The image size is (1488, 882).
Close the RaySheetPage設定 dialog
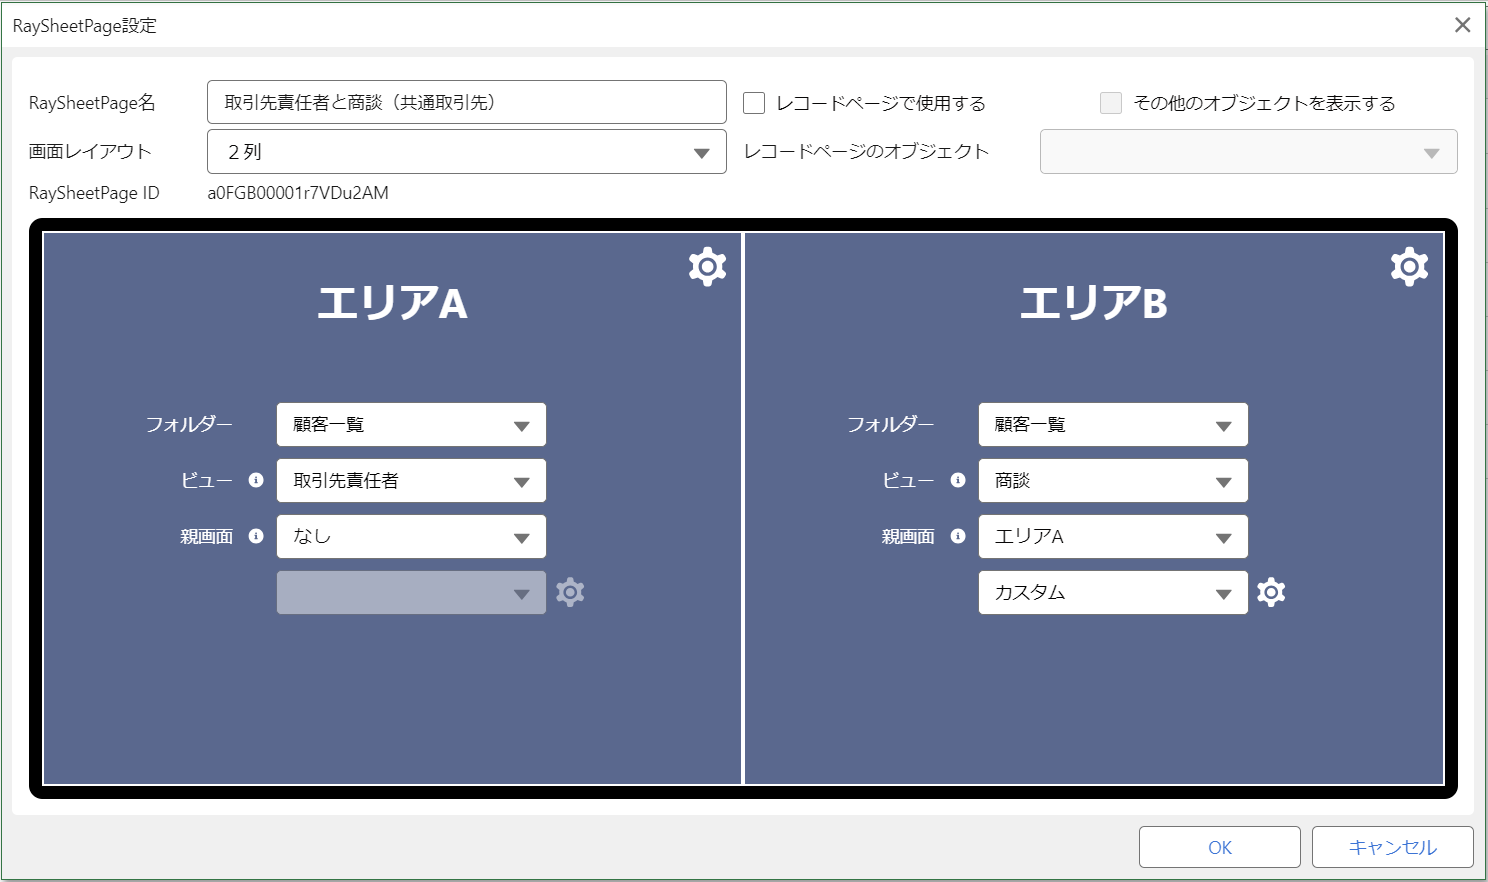point(1462,25)
